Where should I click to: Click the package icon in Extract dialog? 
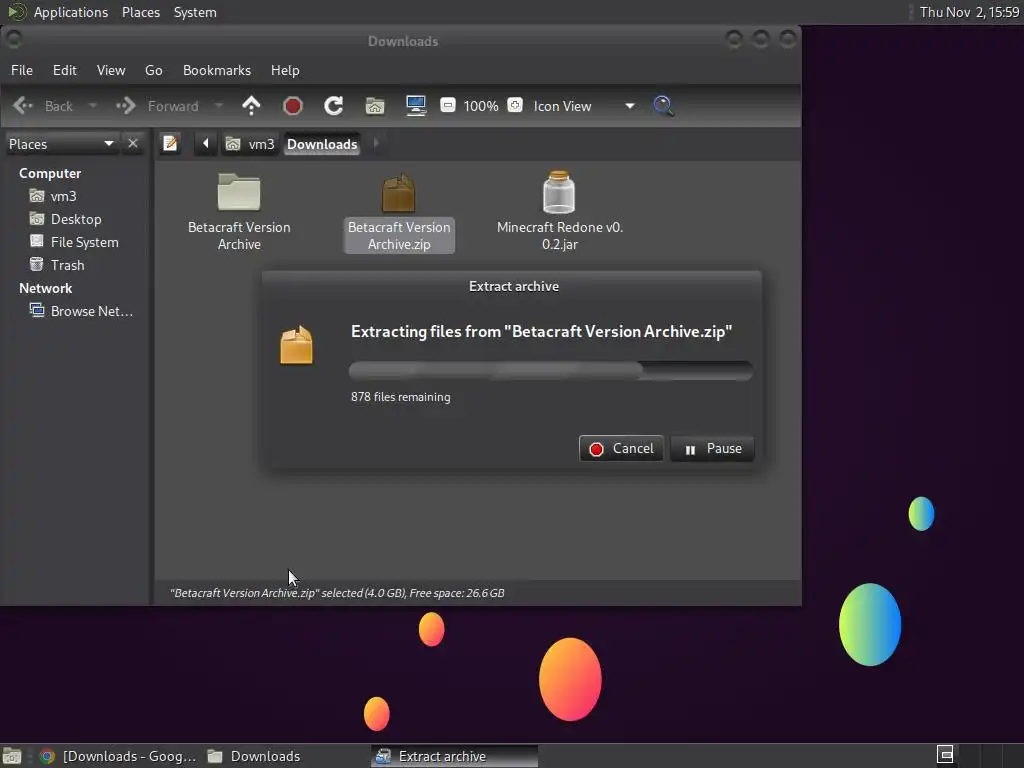click(x=296, y=345)
